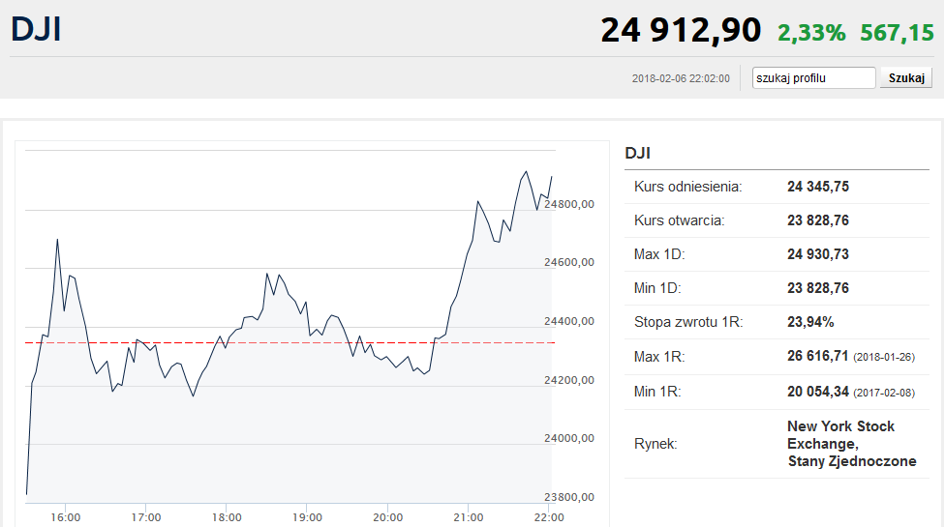The width and height of the screenshot is (945, 527).
Task: Select the Max 1D value 24 930,73
Action: [818, 255]
